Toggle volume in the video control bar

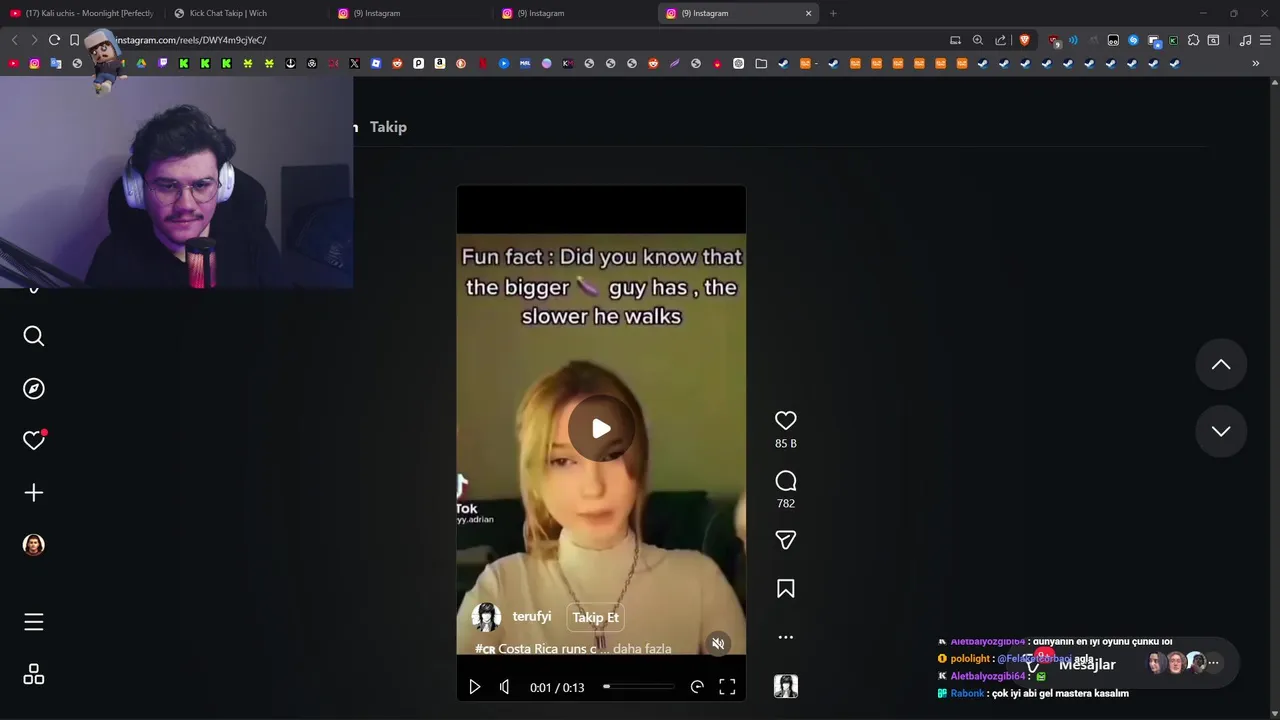(504, 687)
